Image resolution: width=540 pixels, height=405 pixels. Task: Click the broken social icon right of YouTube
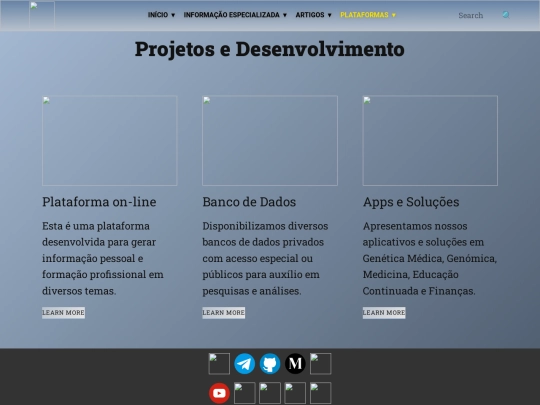tap(245, 393)
